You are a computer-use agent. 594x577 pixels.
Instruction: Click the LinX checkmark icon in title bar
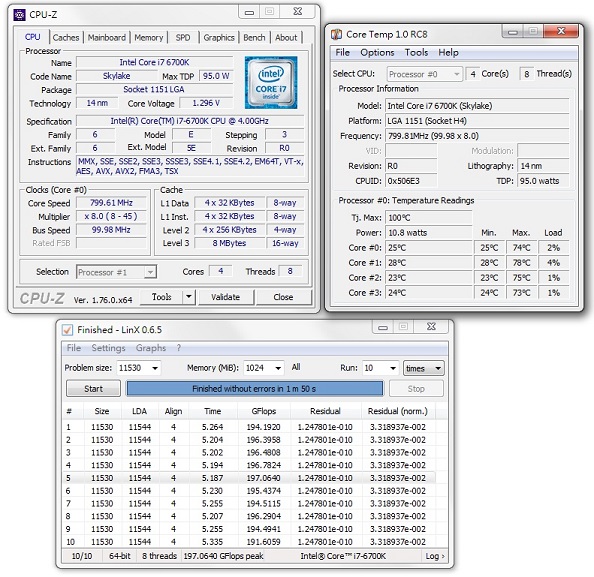(x=67, y=330)
